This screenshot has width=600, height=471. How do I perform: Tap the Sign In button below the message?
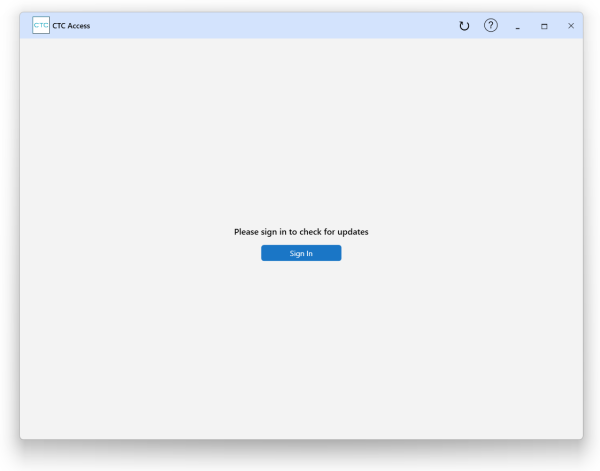(301, 254)
